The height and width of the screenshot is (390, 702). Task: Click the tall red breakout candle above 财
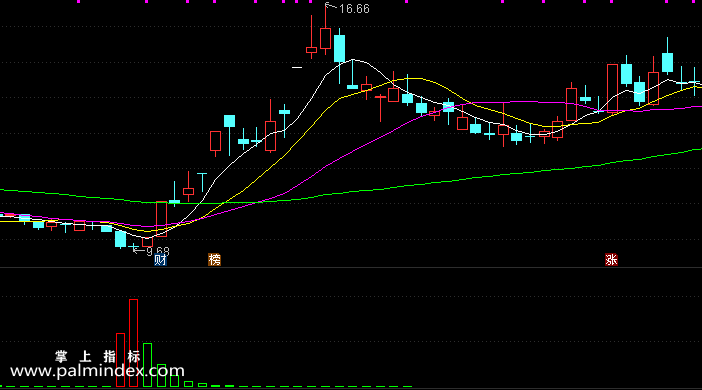pos(161,219)
